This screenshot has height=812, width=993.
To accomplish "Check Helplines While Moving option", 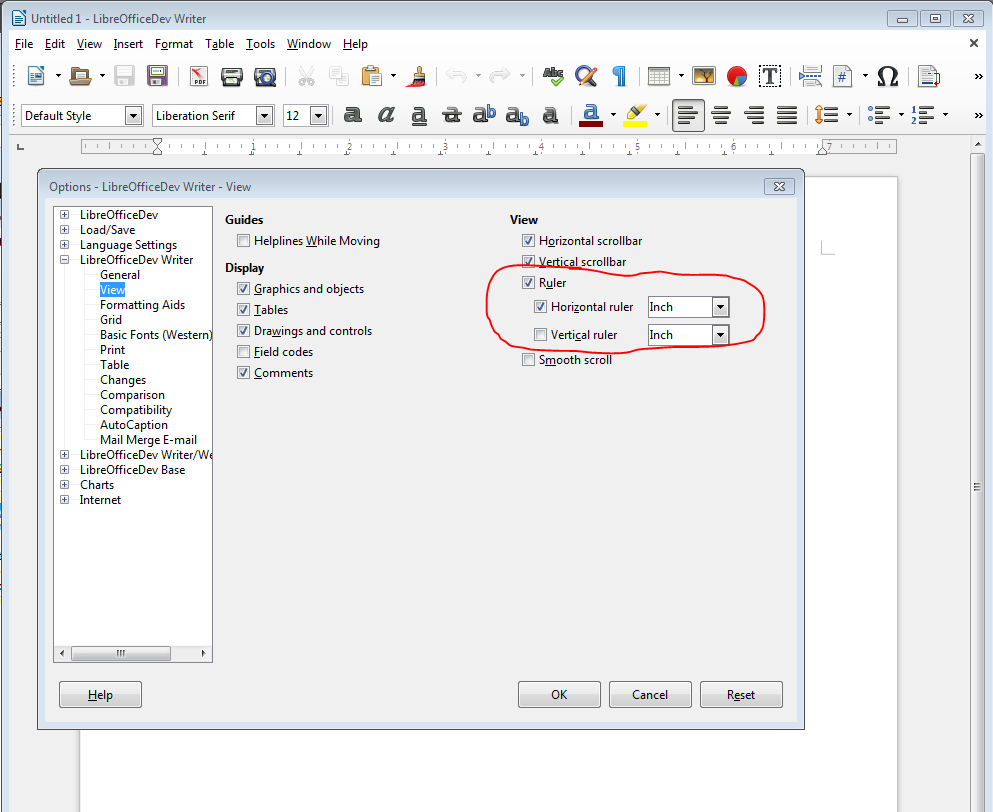I will coord(244,241).
